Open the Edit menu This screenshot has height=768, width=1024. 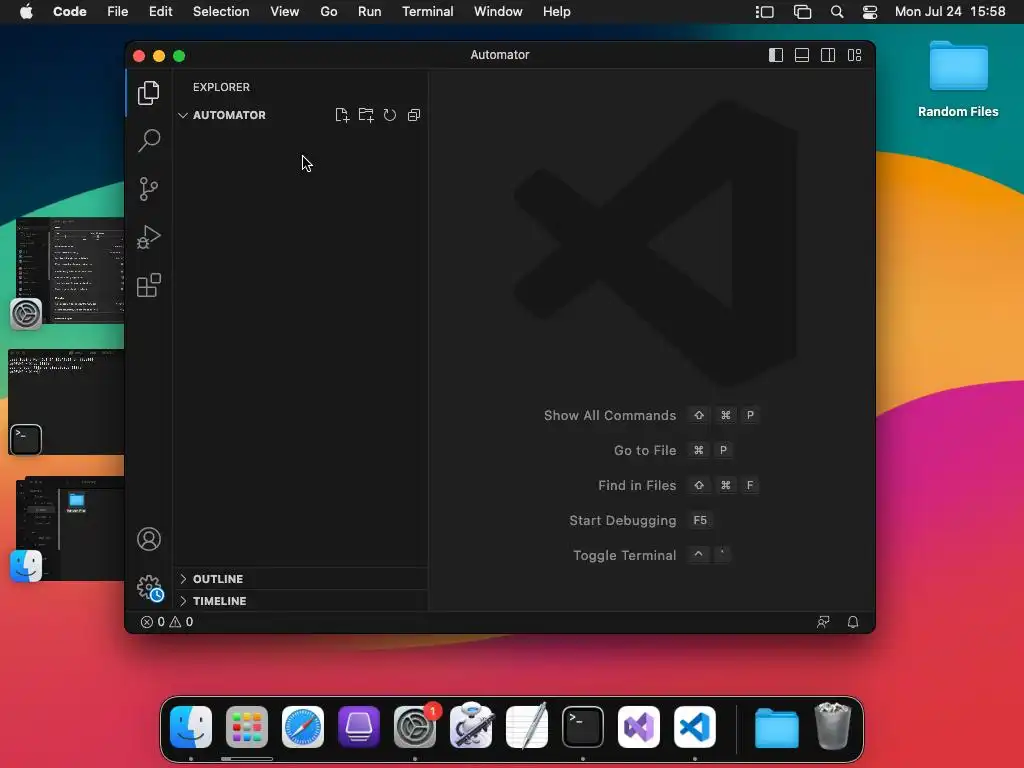point(161,12)
